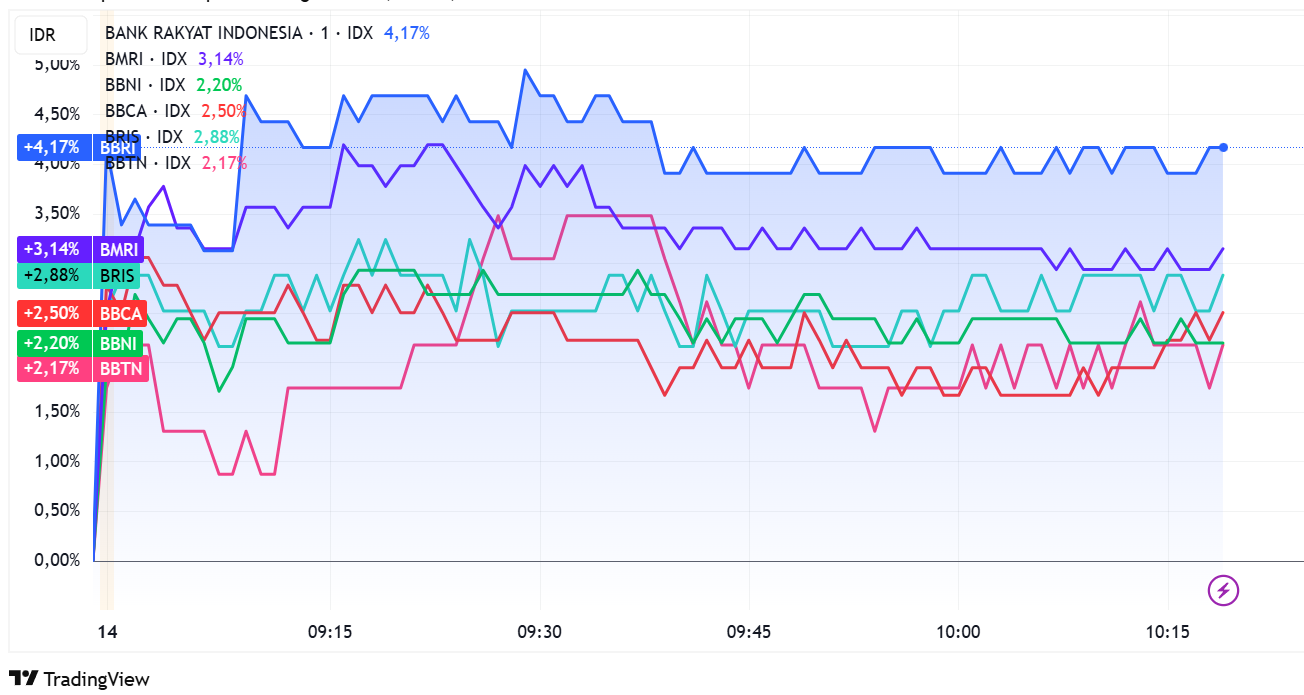Click the purple lightning bolt icon
This screenshot has width=1304, height=695.
click(x=1224, y=591)
